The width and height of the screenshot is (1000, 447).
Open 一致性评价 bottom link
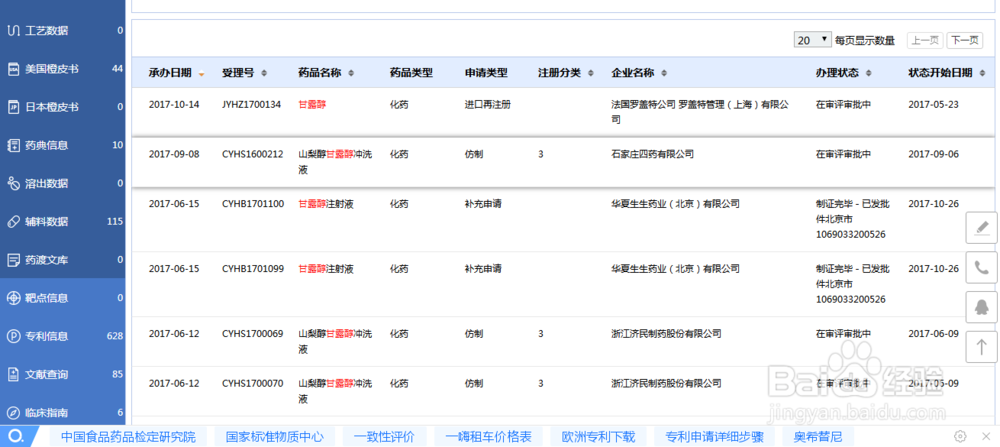coord(385,437)
